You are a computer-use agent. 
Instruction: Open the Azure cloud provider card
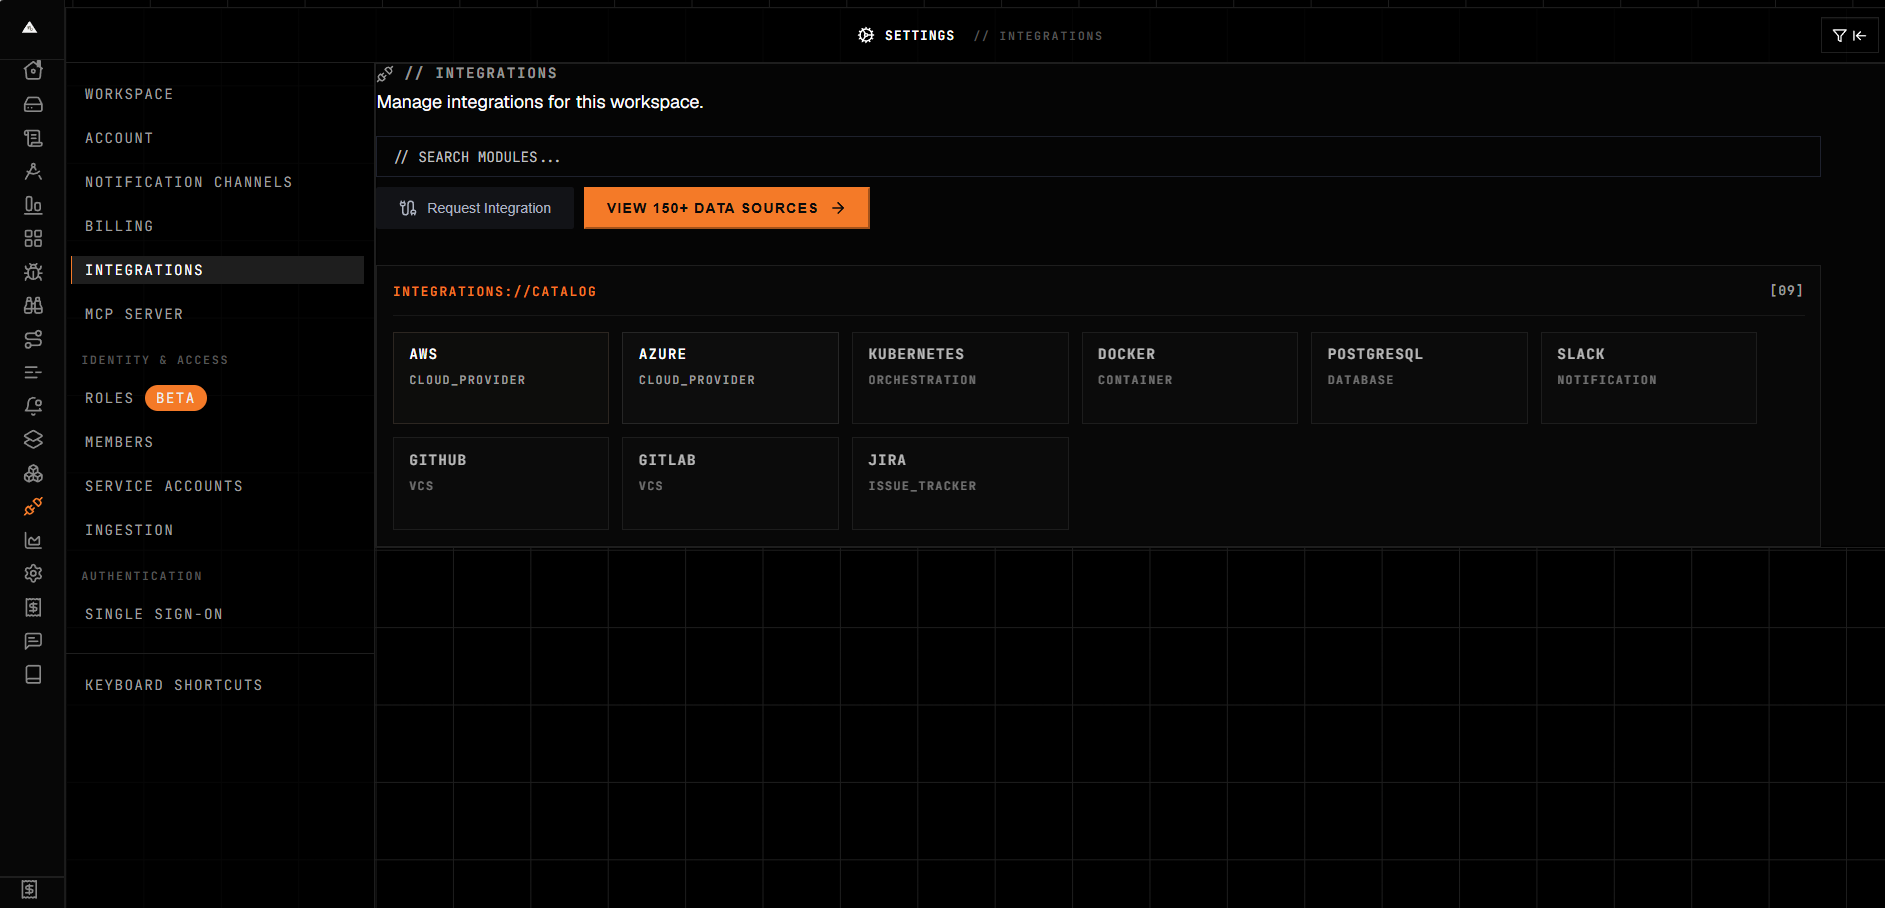coord(730,378)
